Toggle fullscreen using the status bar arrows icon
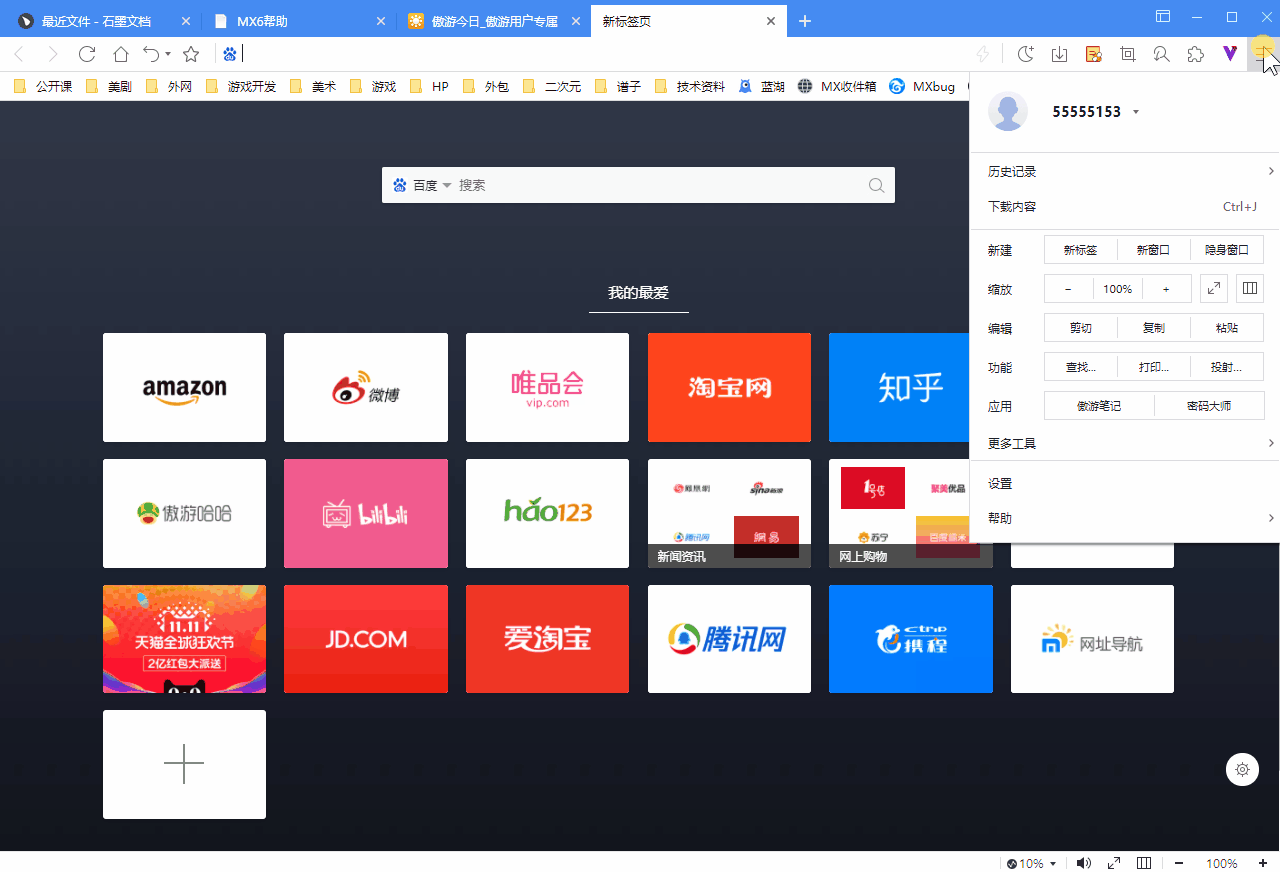Viewport: 1280px width, 872px height. (x=1113, y=862)
